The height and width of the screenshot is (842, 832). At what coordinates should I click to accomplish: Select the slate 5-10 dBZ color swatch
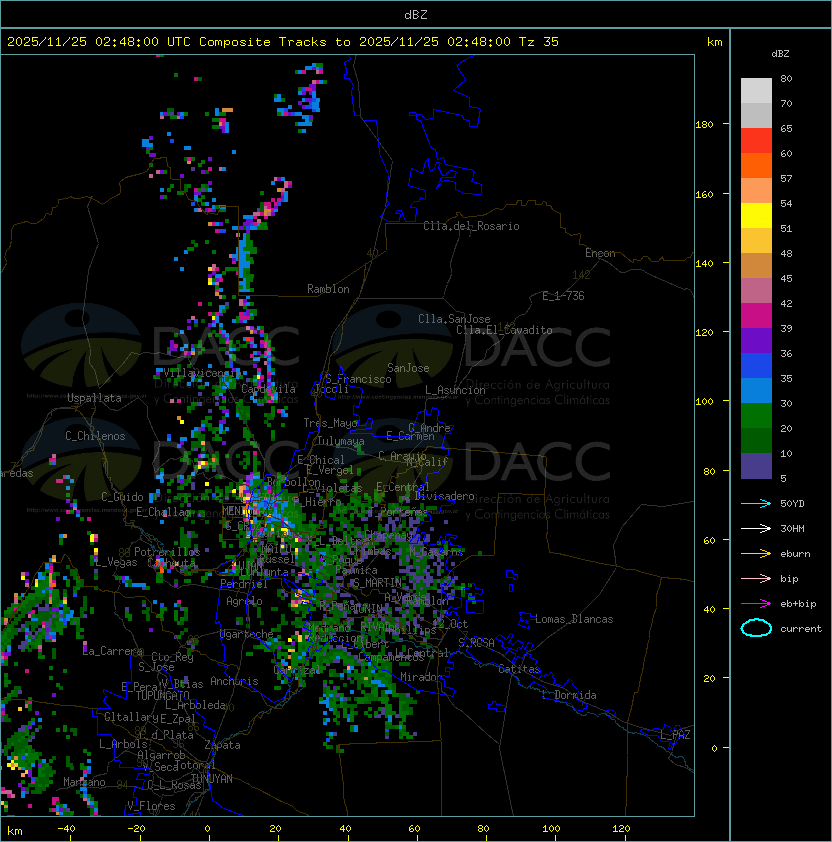[756, 466]
